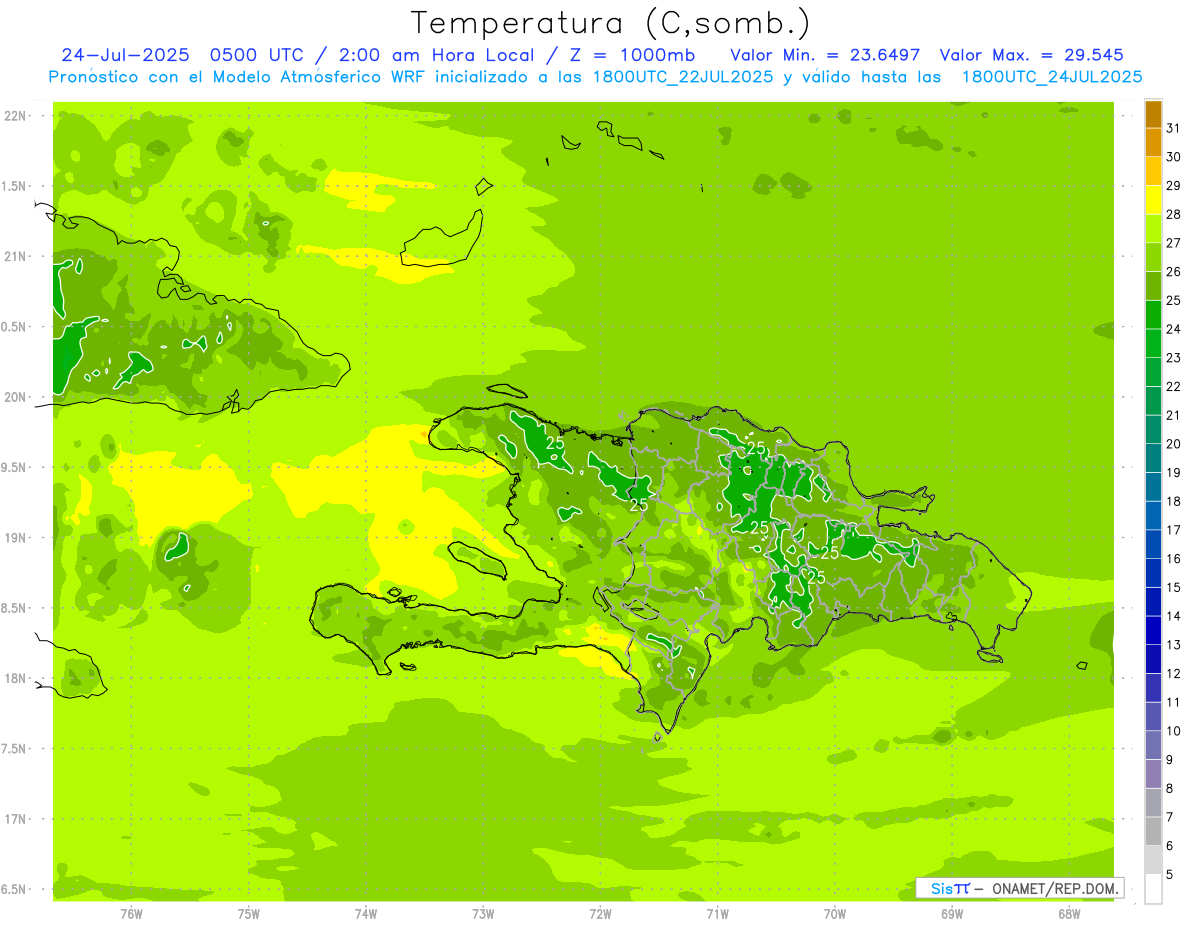Click the 73W longitude axis label

(483, 914)
